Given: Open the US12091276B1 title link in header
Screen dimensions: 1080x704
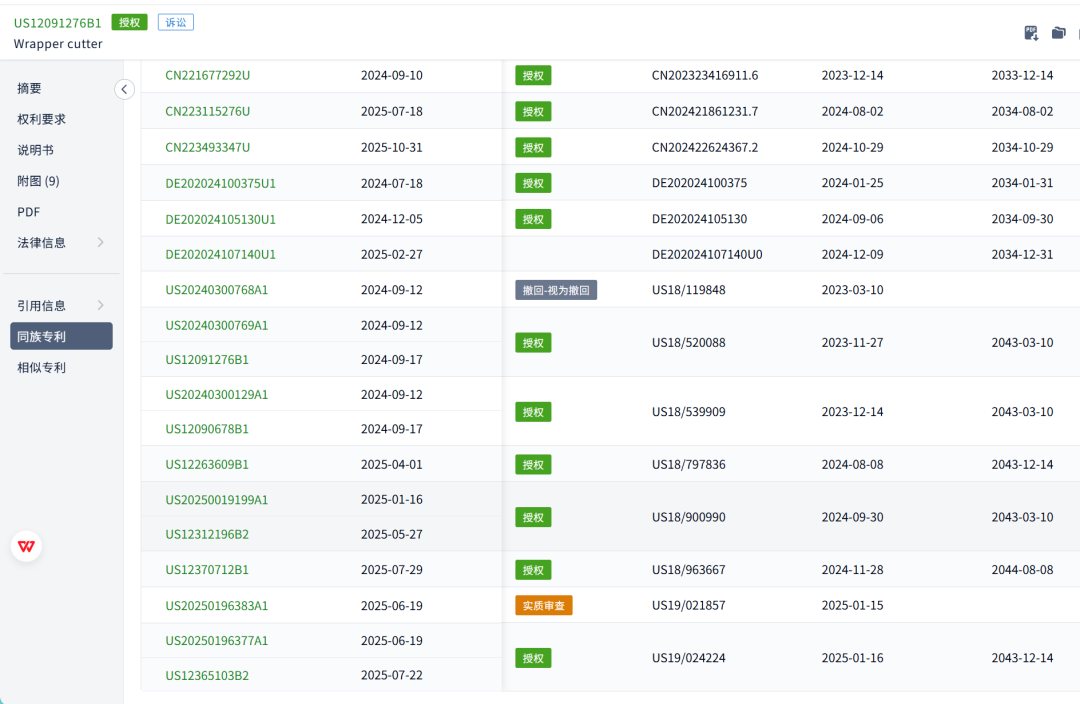Looking at the screenshot, I should coord(58,23).
